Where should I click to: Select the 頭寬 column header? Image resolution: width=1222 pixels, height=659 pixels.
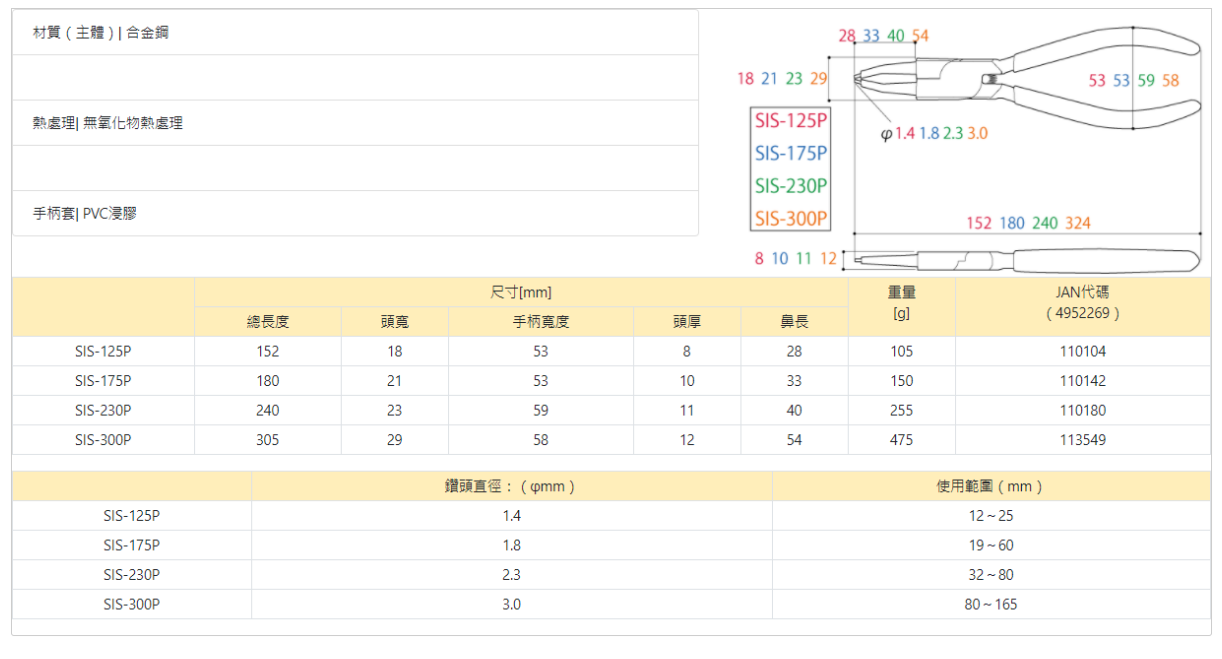tap(395, 322)
